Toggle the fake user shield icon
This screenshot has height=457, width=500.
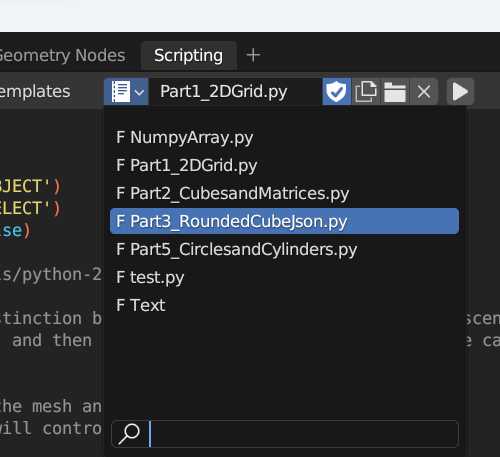(x=336, y=92)
